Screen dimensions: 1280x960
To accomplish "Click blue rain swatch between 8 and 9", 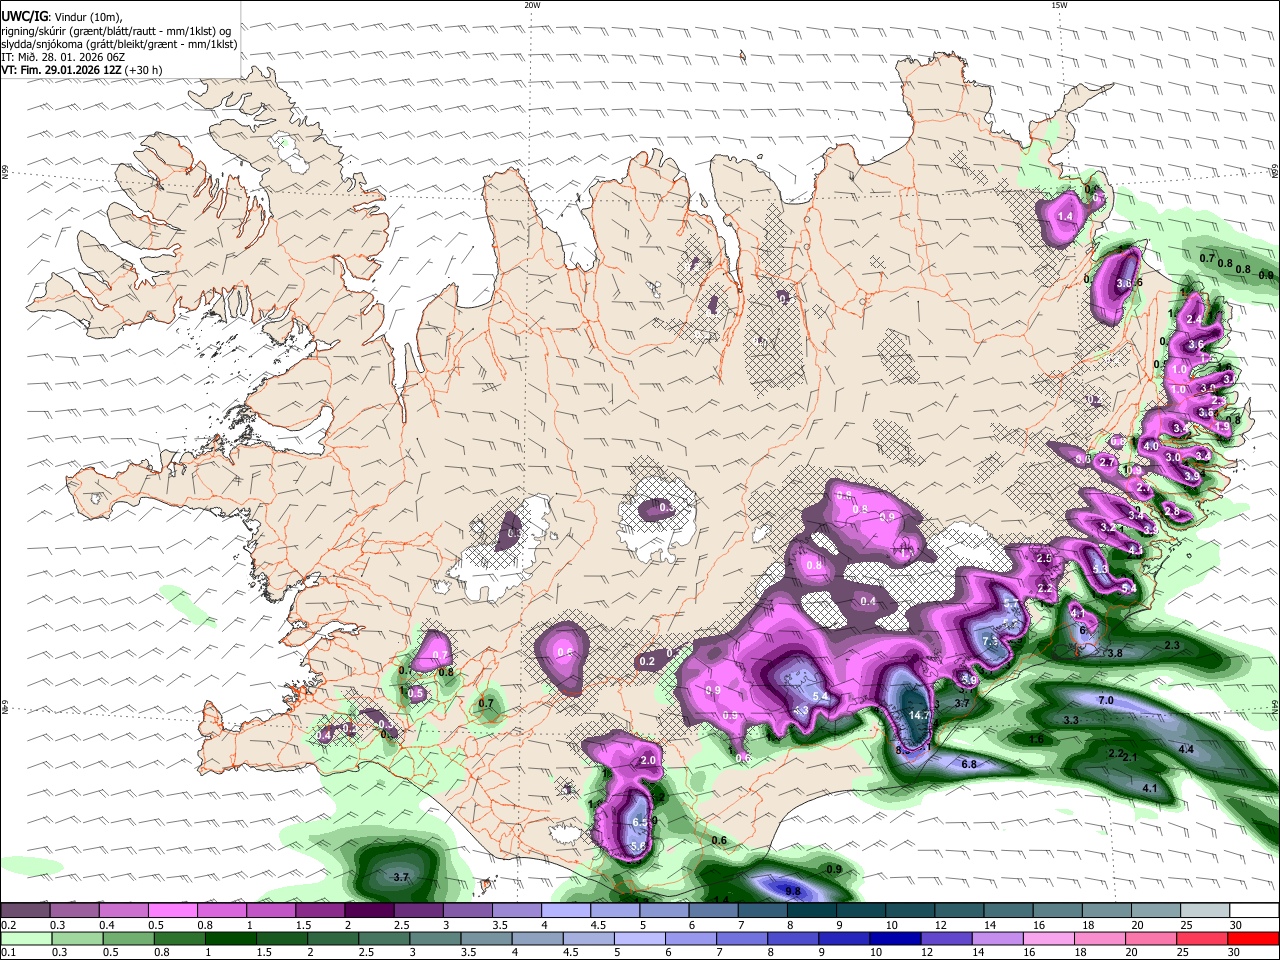I will click(792, 938).
